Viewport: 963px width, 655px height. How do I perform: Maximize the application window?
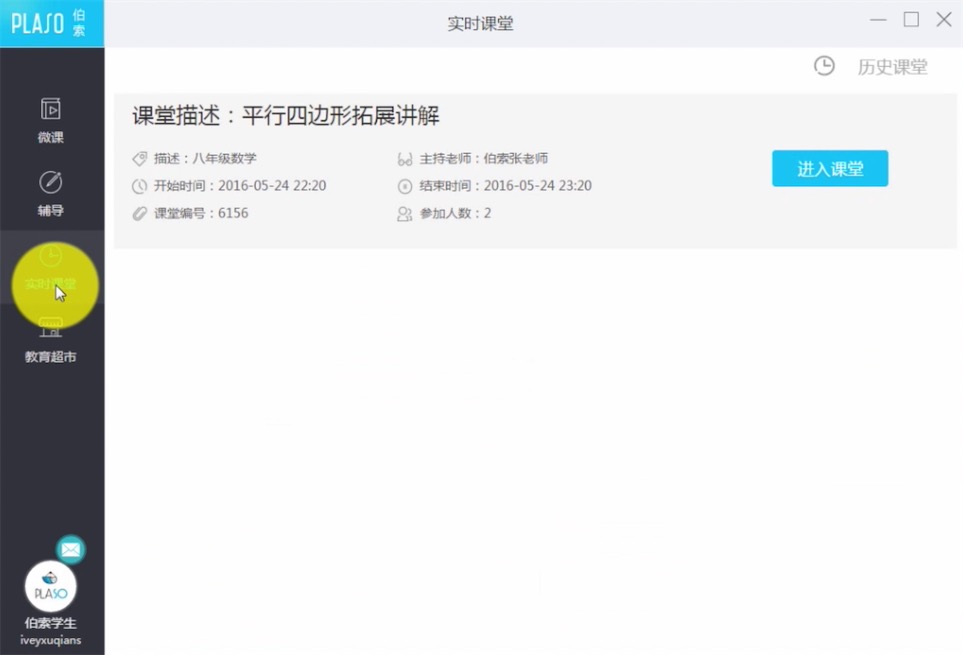click(x=911, y=20)
